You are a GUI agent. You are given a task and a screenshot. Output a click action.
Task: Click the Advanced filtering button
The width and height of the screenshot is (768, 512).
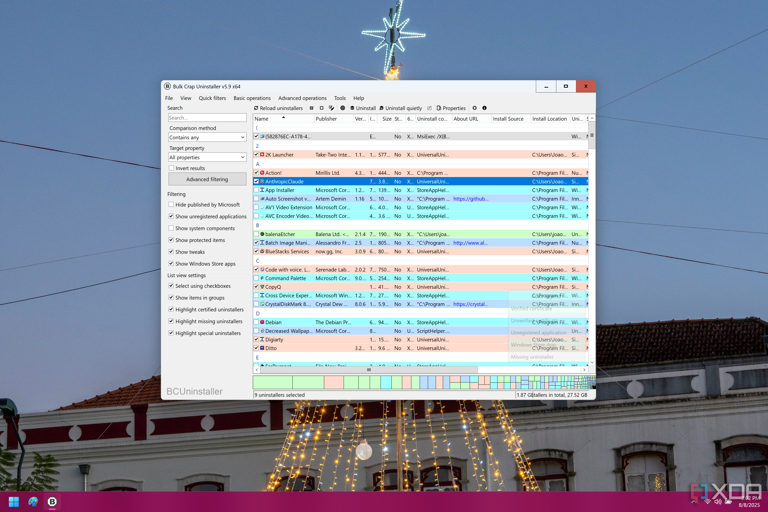tap(207, 179)
